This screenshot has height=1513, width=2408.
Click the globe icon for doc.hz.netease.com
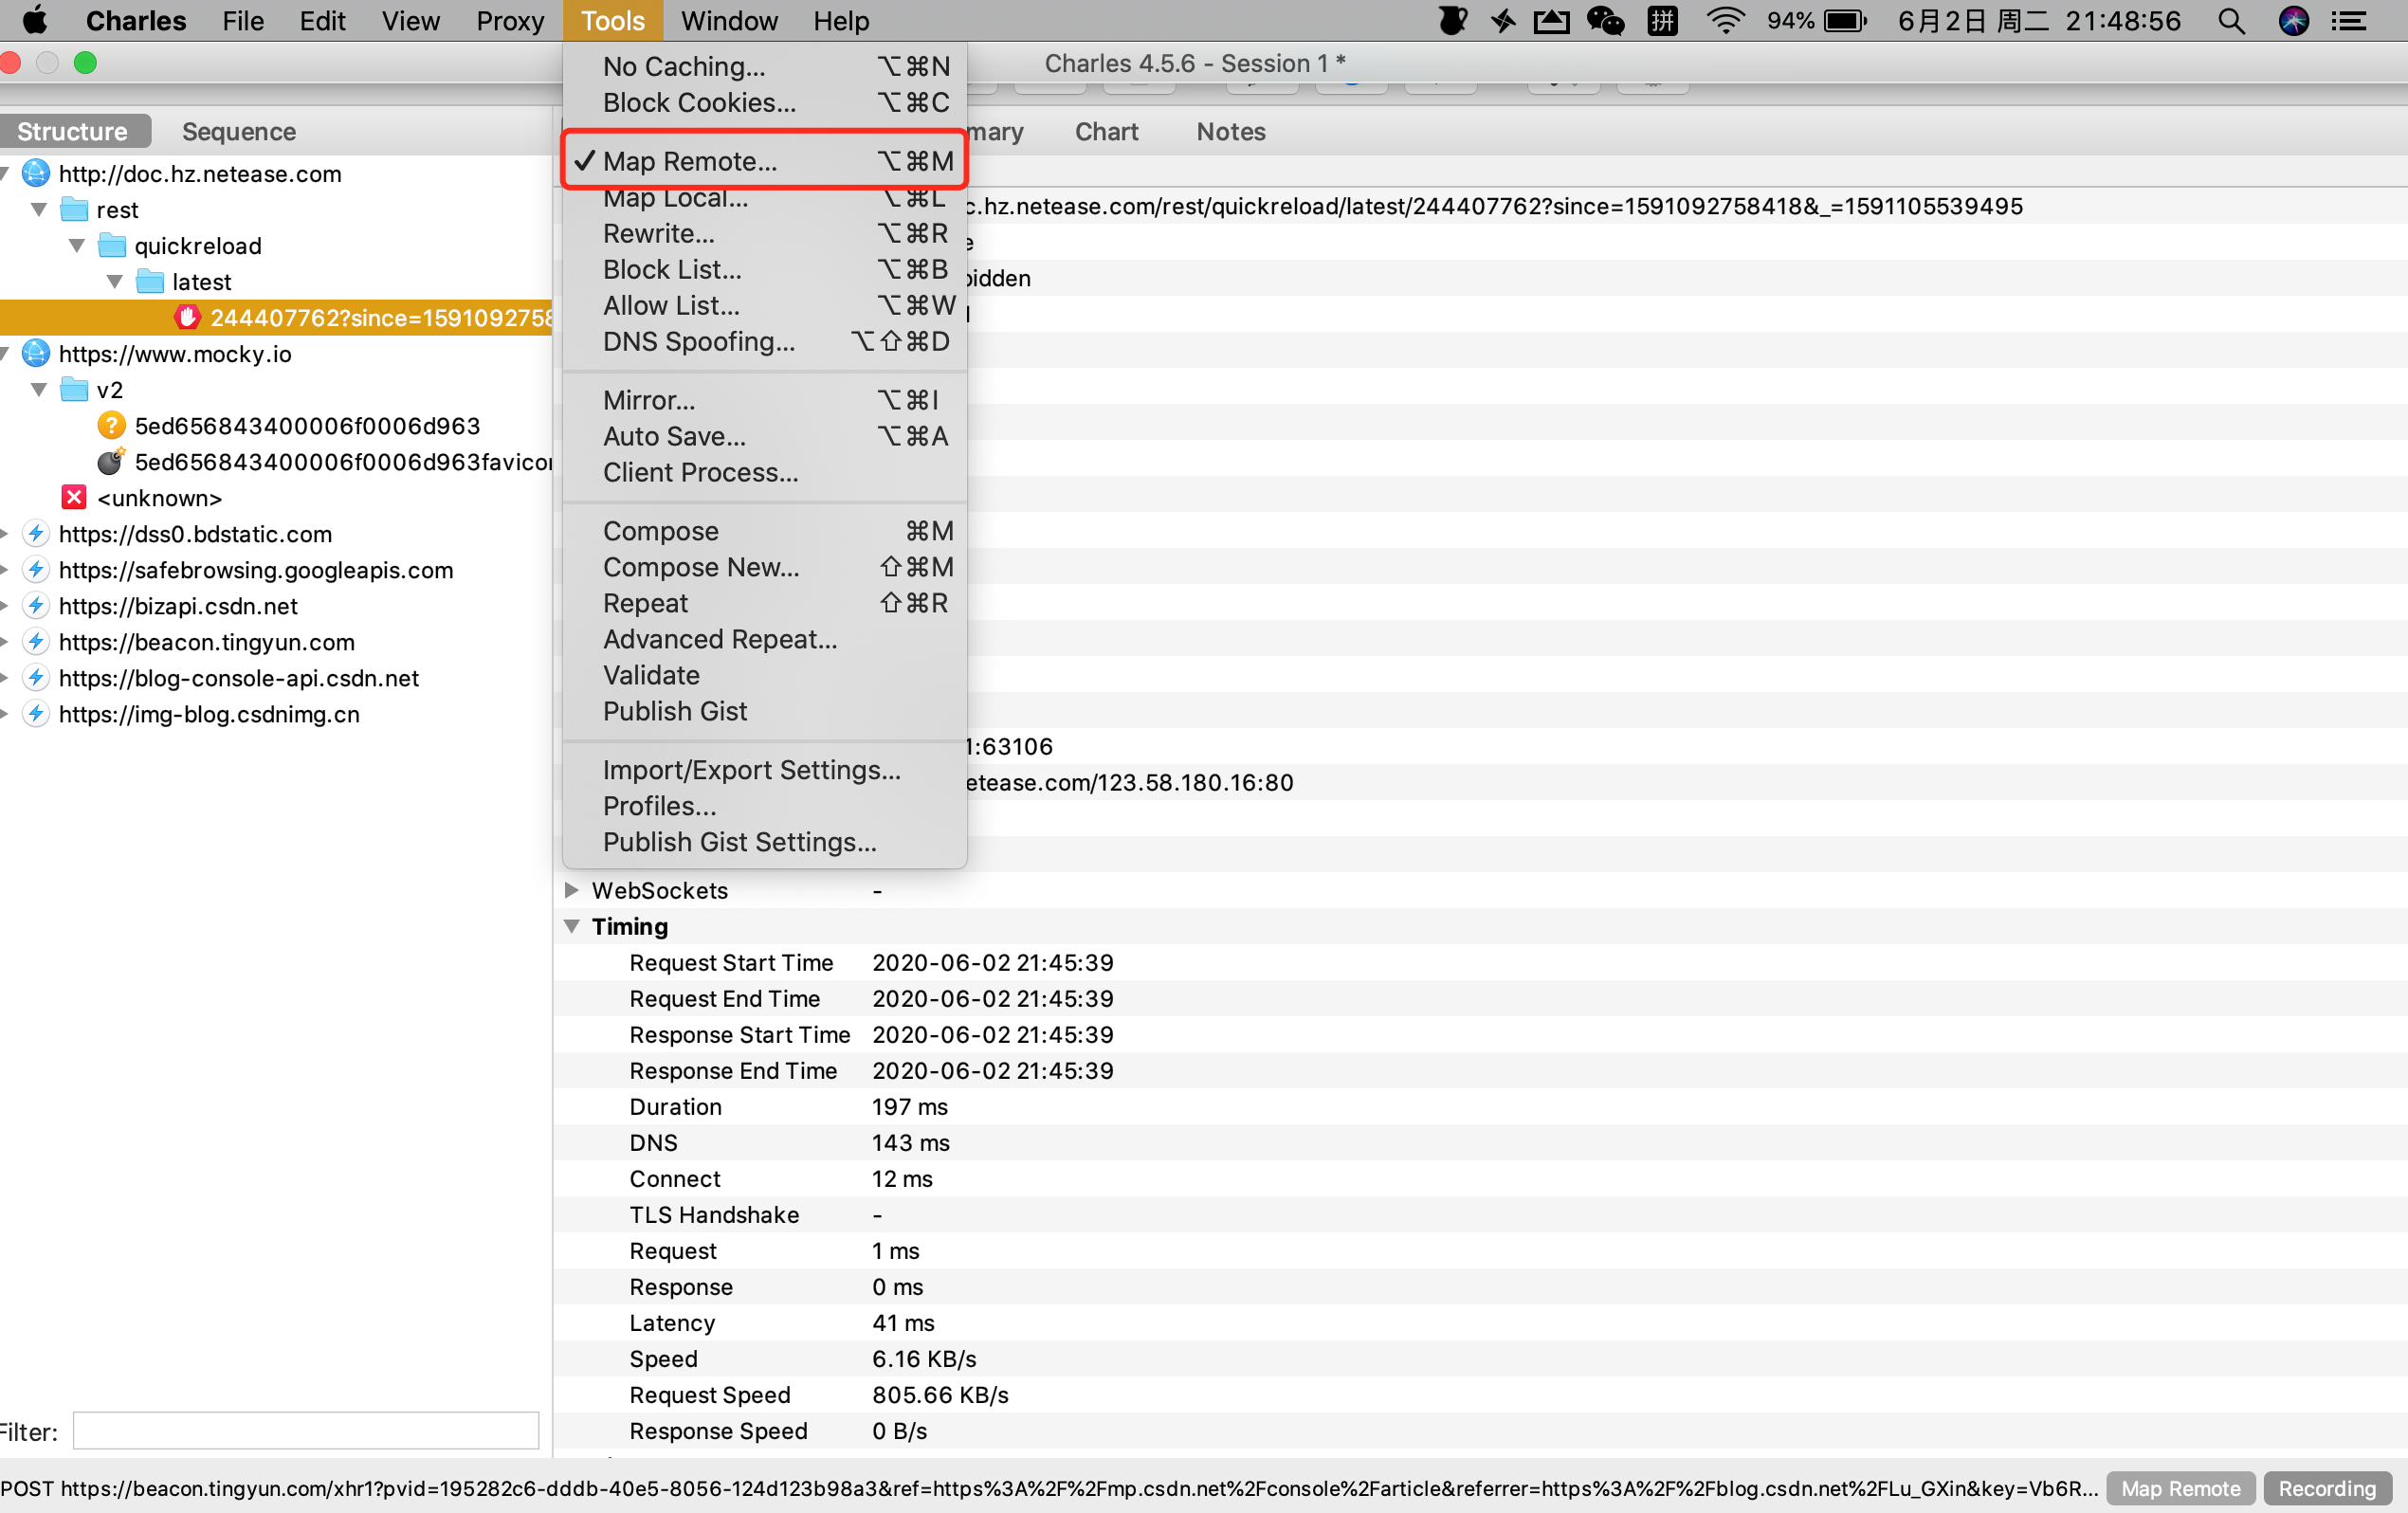pos(36,173)
